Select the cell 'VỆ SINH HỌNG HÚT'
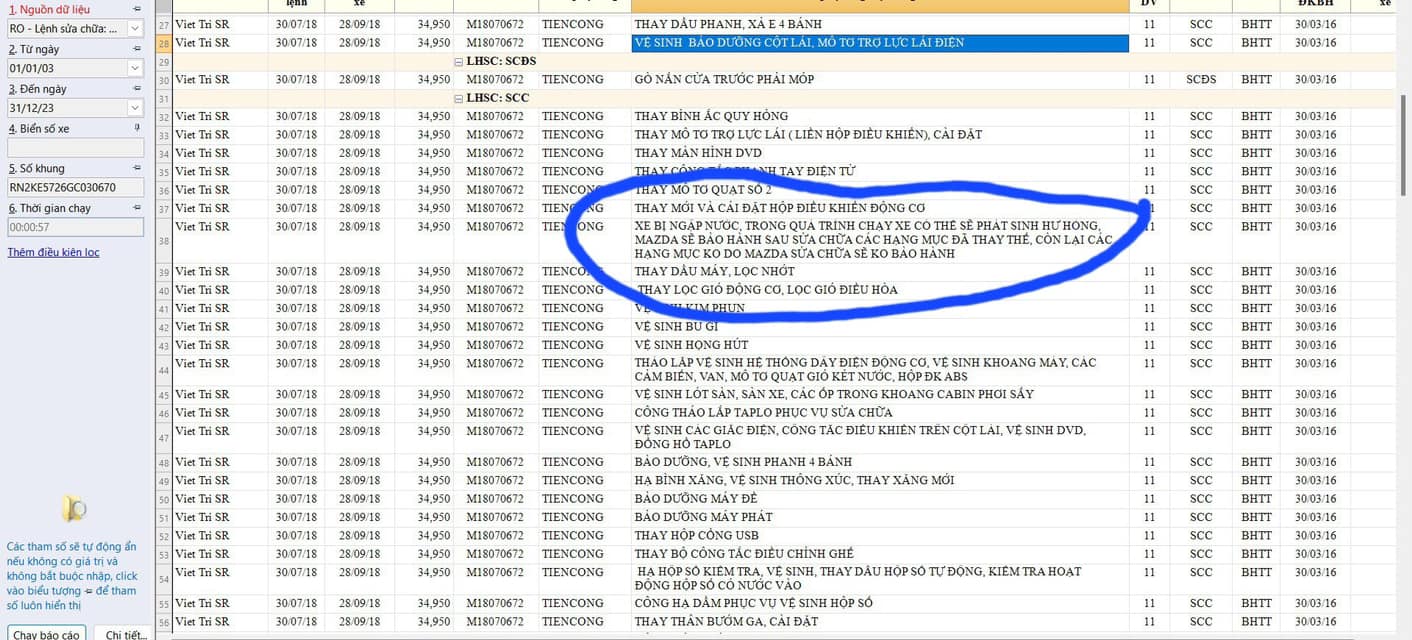Image resolution: width=1412 pixels, height=640 pixels. (x=880, y=345)
